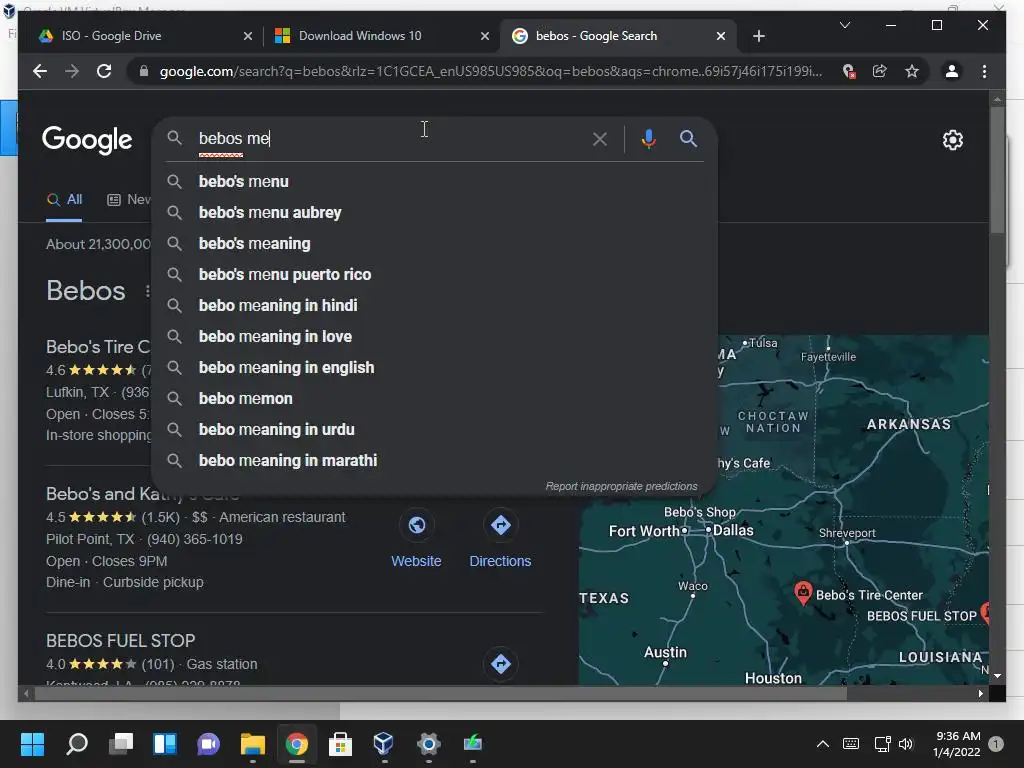Select the "bebo's menu aubrey" suggestion
The image size is (1024, 768).
click(x=434, y=212)
